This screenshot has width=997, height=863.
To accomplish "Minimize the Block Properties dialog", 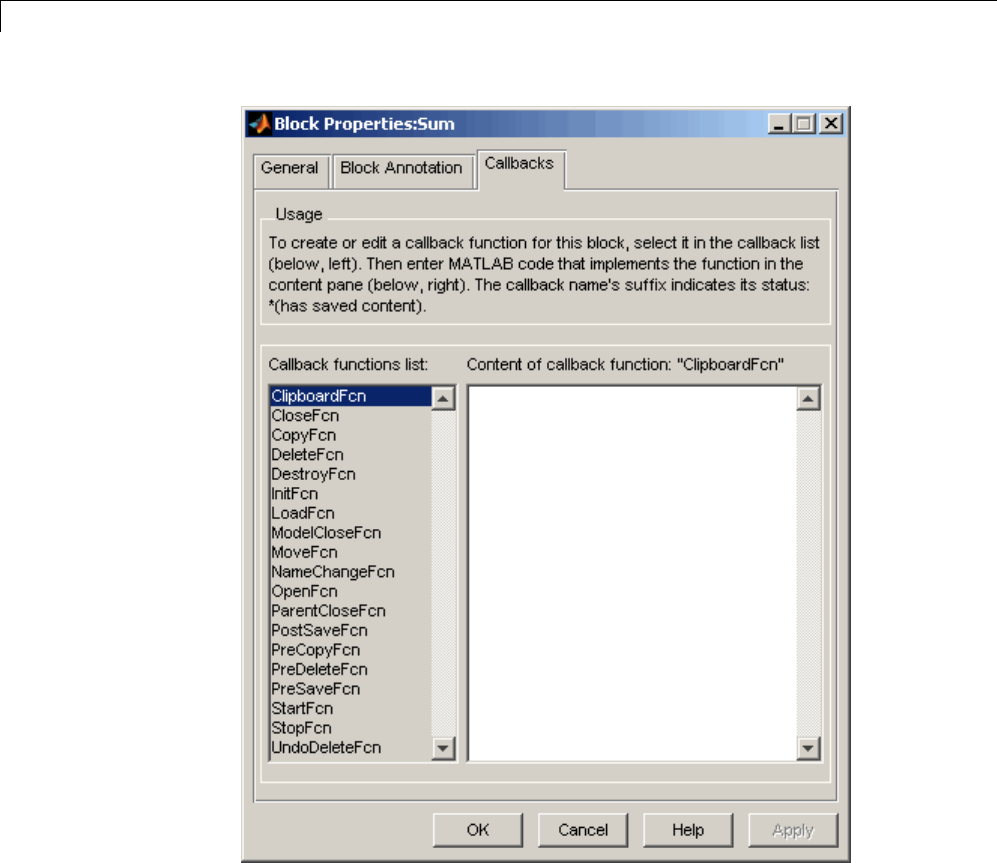I will 779,123.
